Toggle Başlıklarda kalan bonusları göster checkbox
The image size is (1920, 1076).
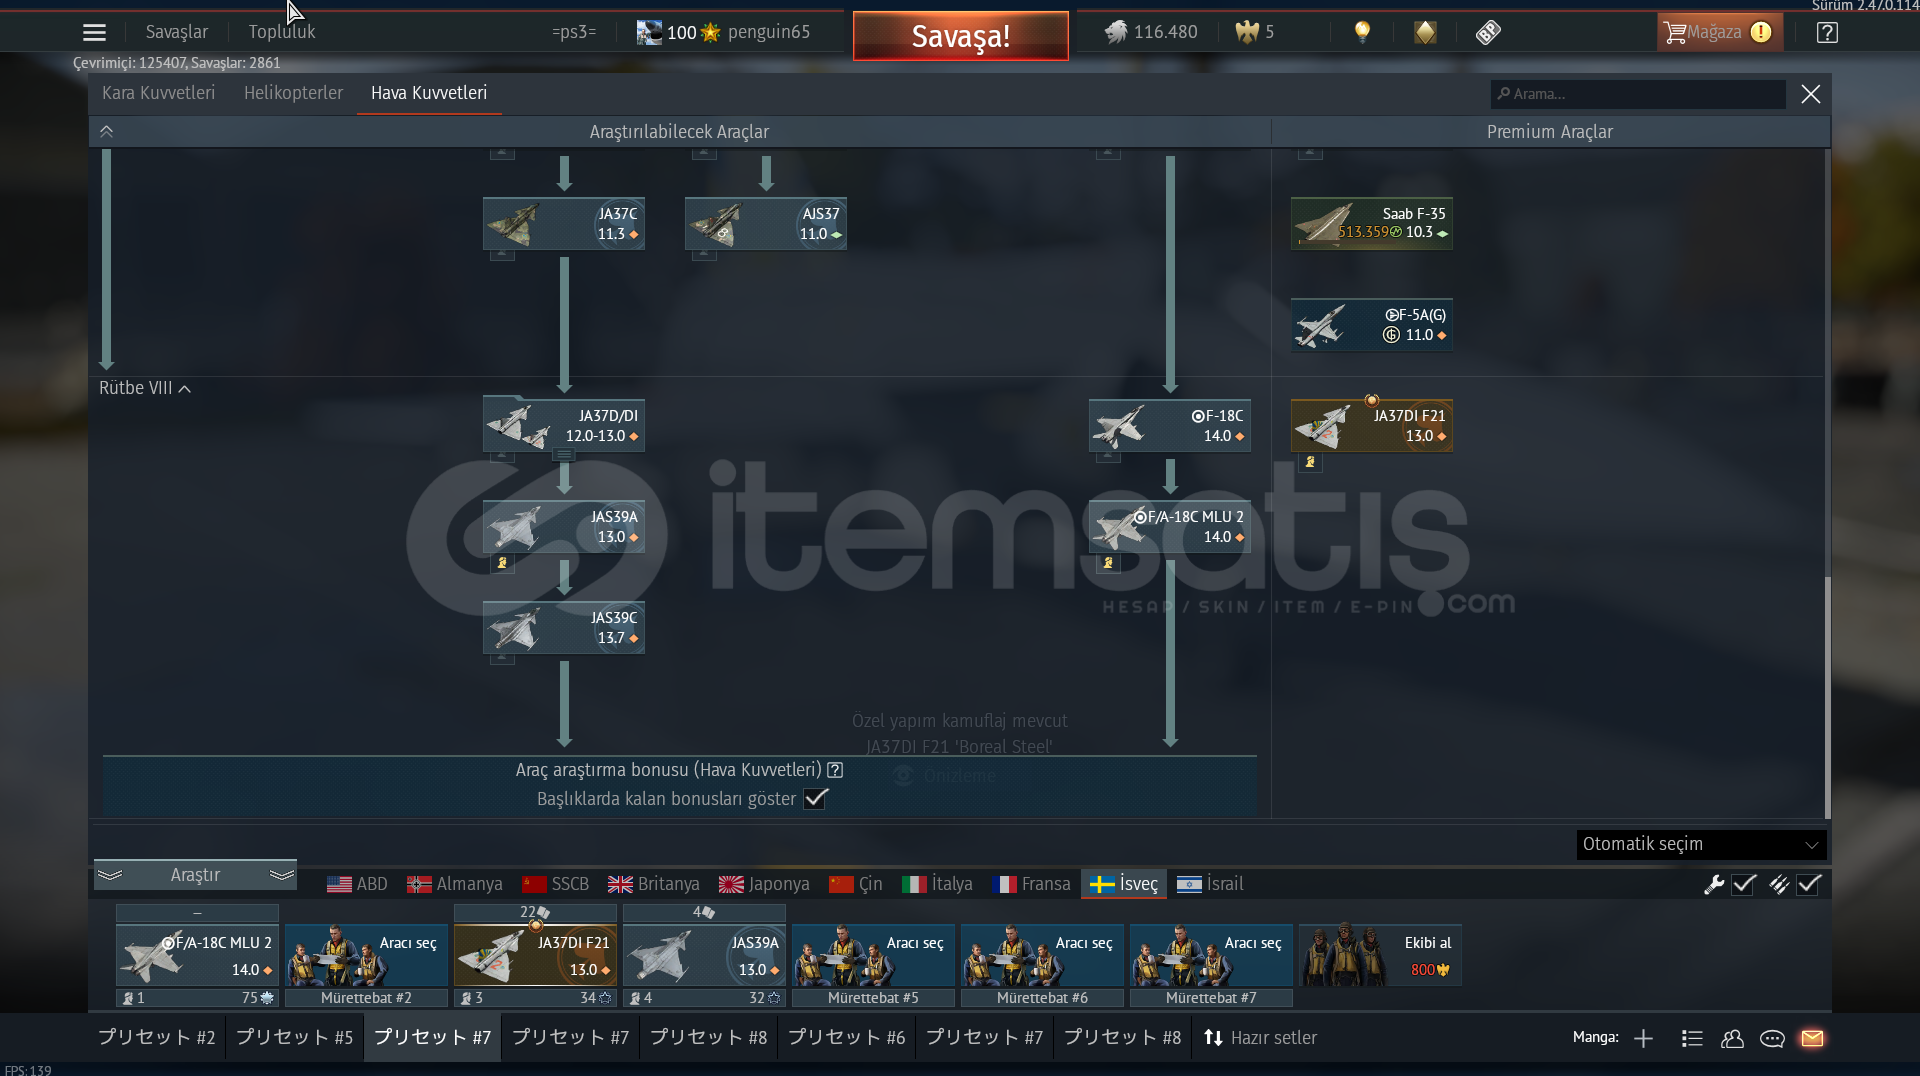[x=816, y=798]
